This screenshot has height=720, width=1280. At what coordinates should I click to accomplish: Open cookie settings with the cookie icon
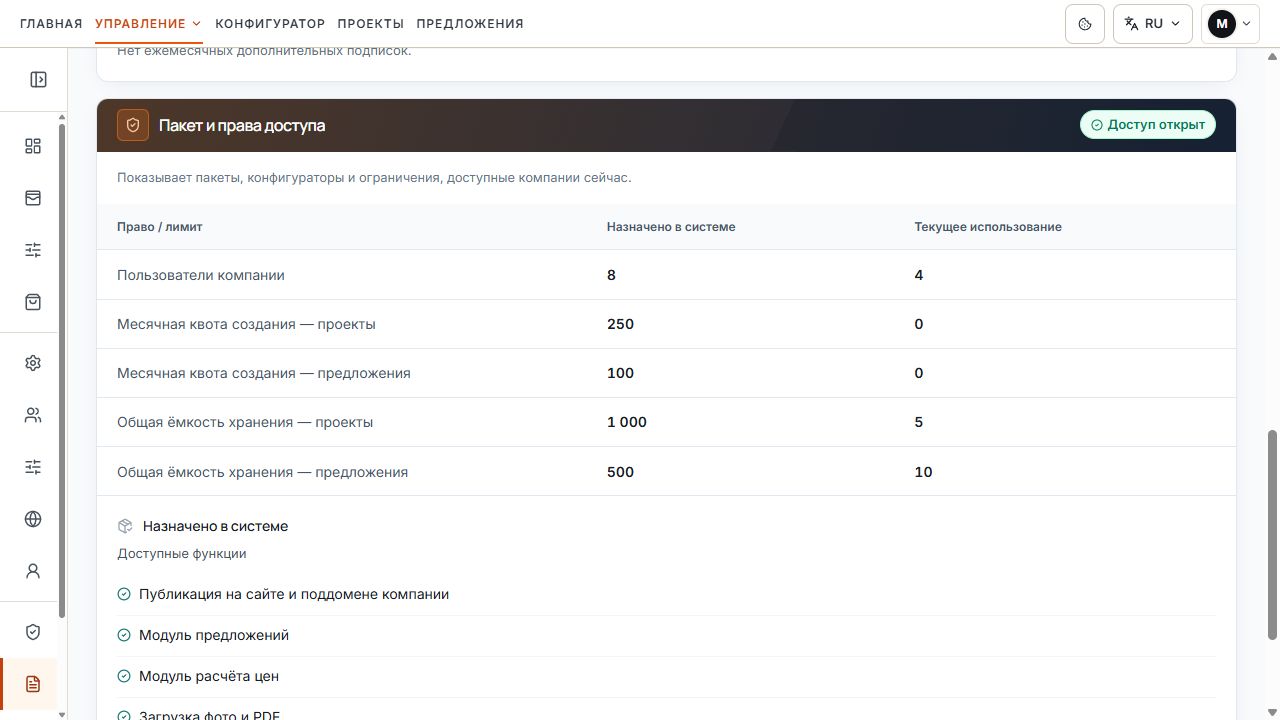point(1085,24)
